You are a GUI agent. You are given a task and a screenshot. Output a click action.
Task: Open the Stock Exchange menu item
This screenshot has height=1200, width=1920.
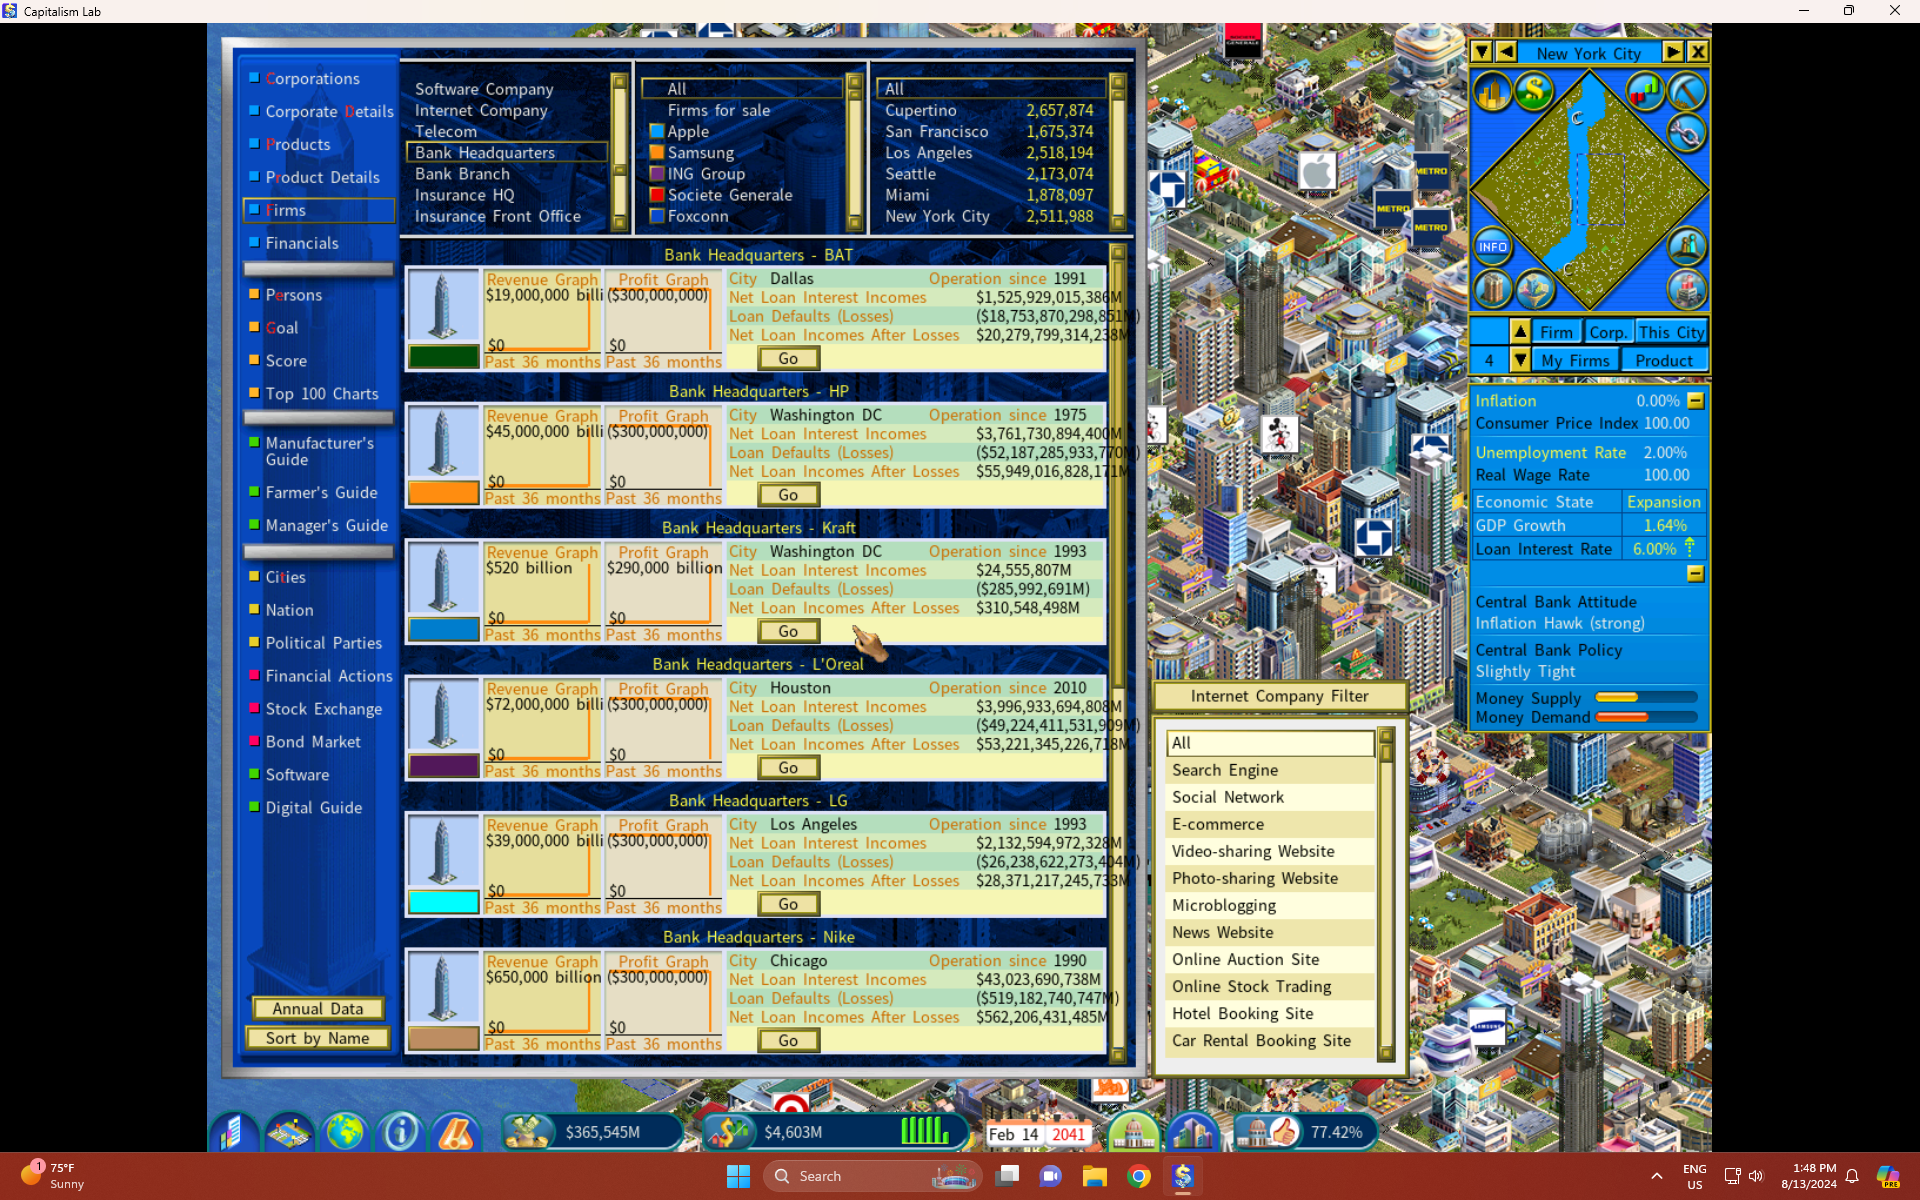coord(323,709)
